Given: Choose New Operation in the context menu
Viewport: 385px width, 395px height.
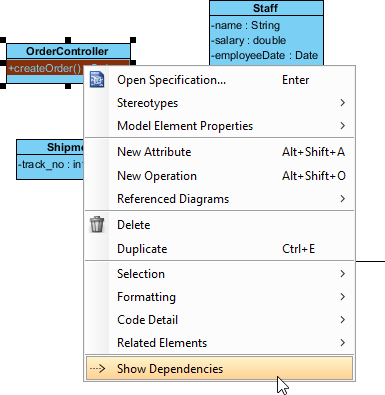Looking at the screenshot, I should pos(219,176).
